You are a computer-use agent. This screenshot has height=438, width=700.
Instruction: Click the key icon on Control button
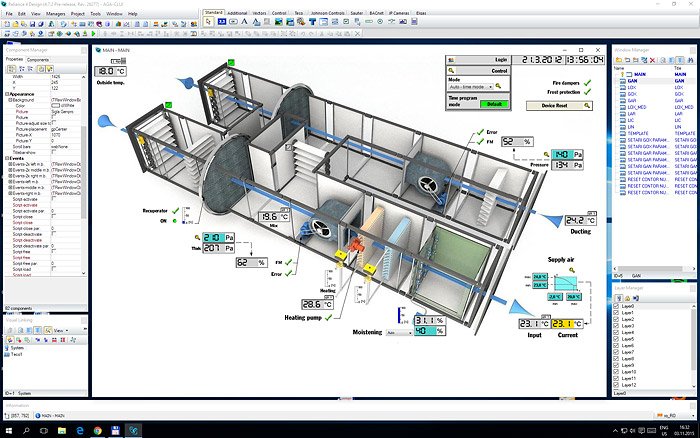pyautogui.click(x=452, y=72)
